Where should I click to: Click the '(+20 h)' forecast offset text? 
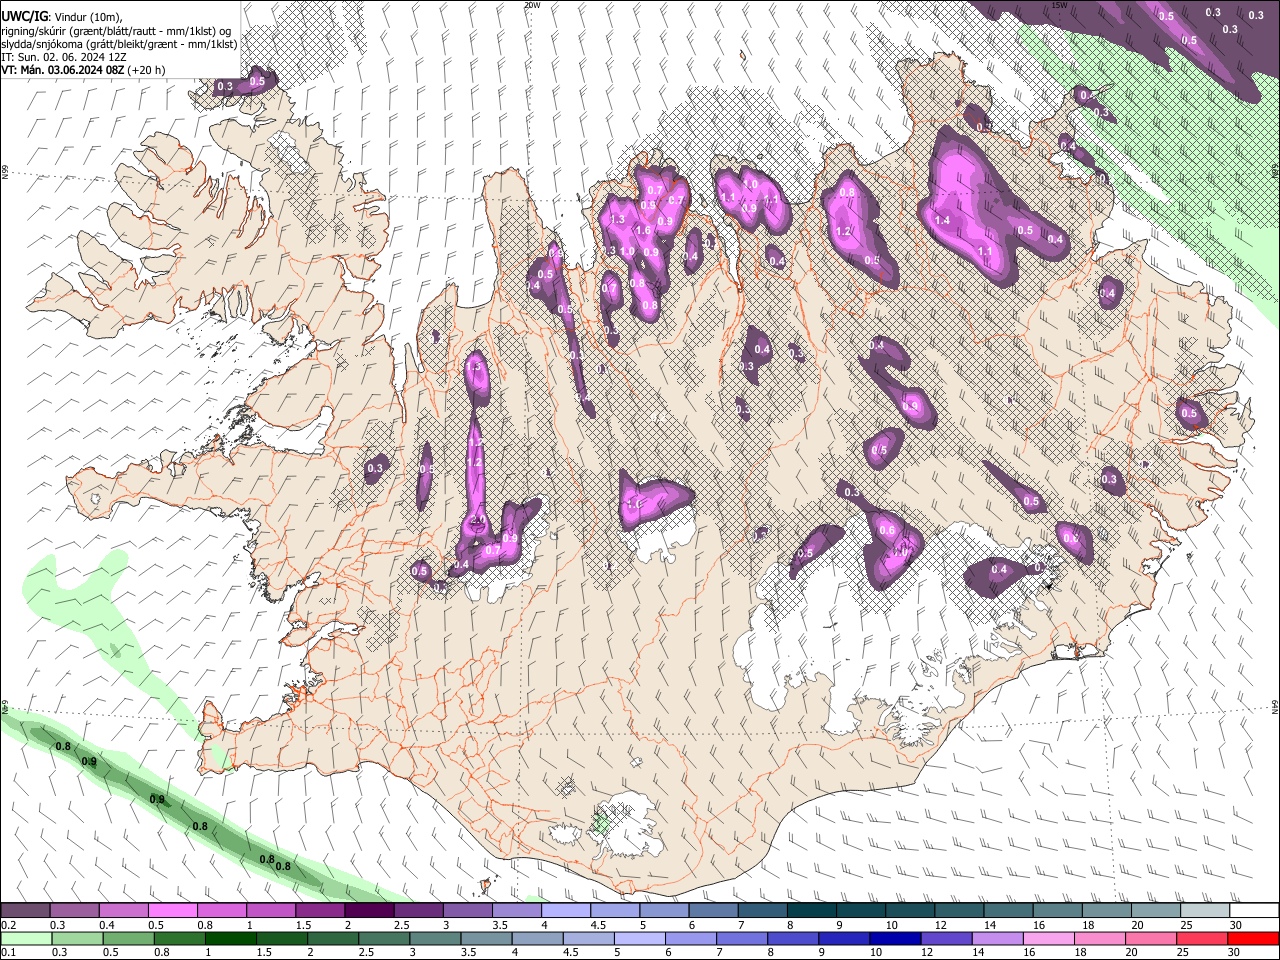147,70
